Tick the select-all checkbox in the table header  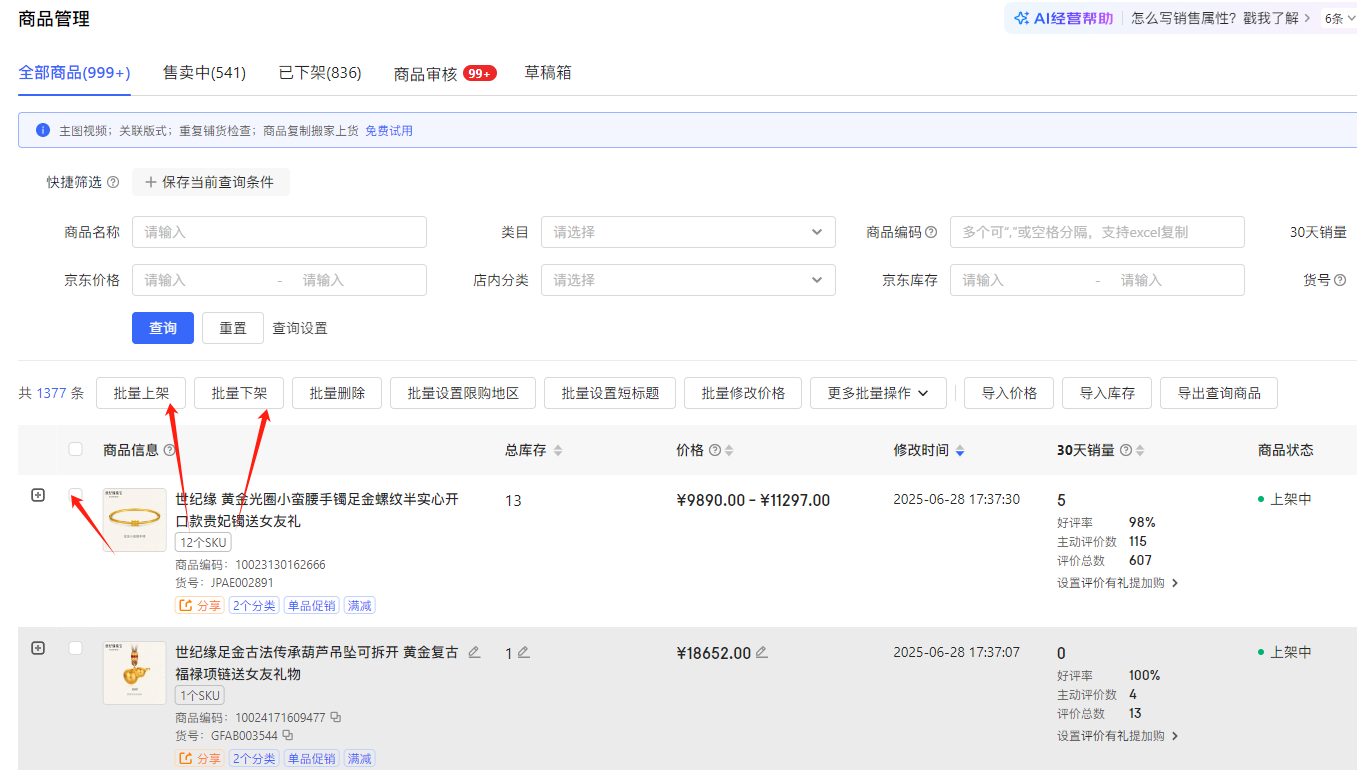tap(76, 450)
